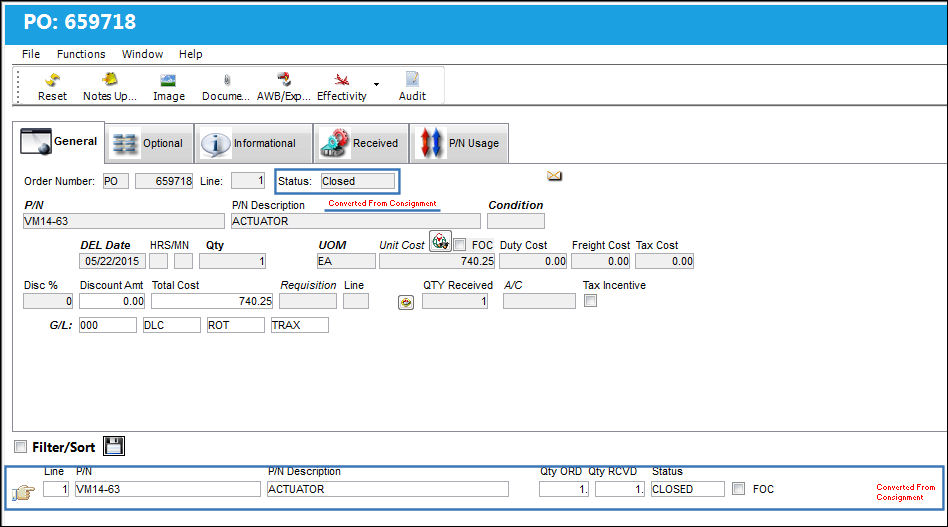948x527 pixels.
Task: Switch to the General tab
Action: [x=59, y=142]
